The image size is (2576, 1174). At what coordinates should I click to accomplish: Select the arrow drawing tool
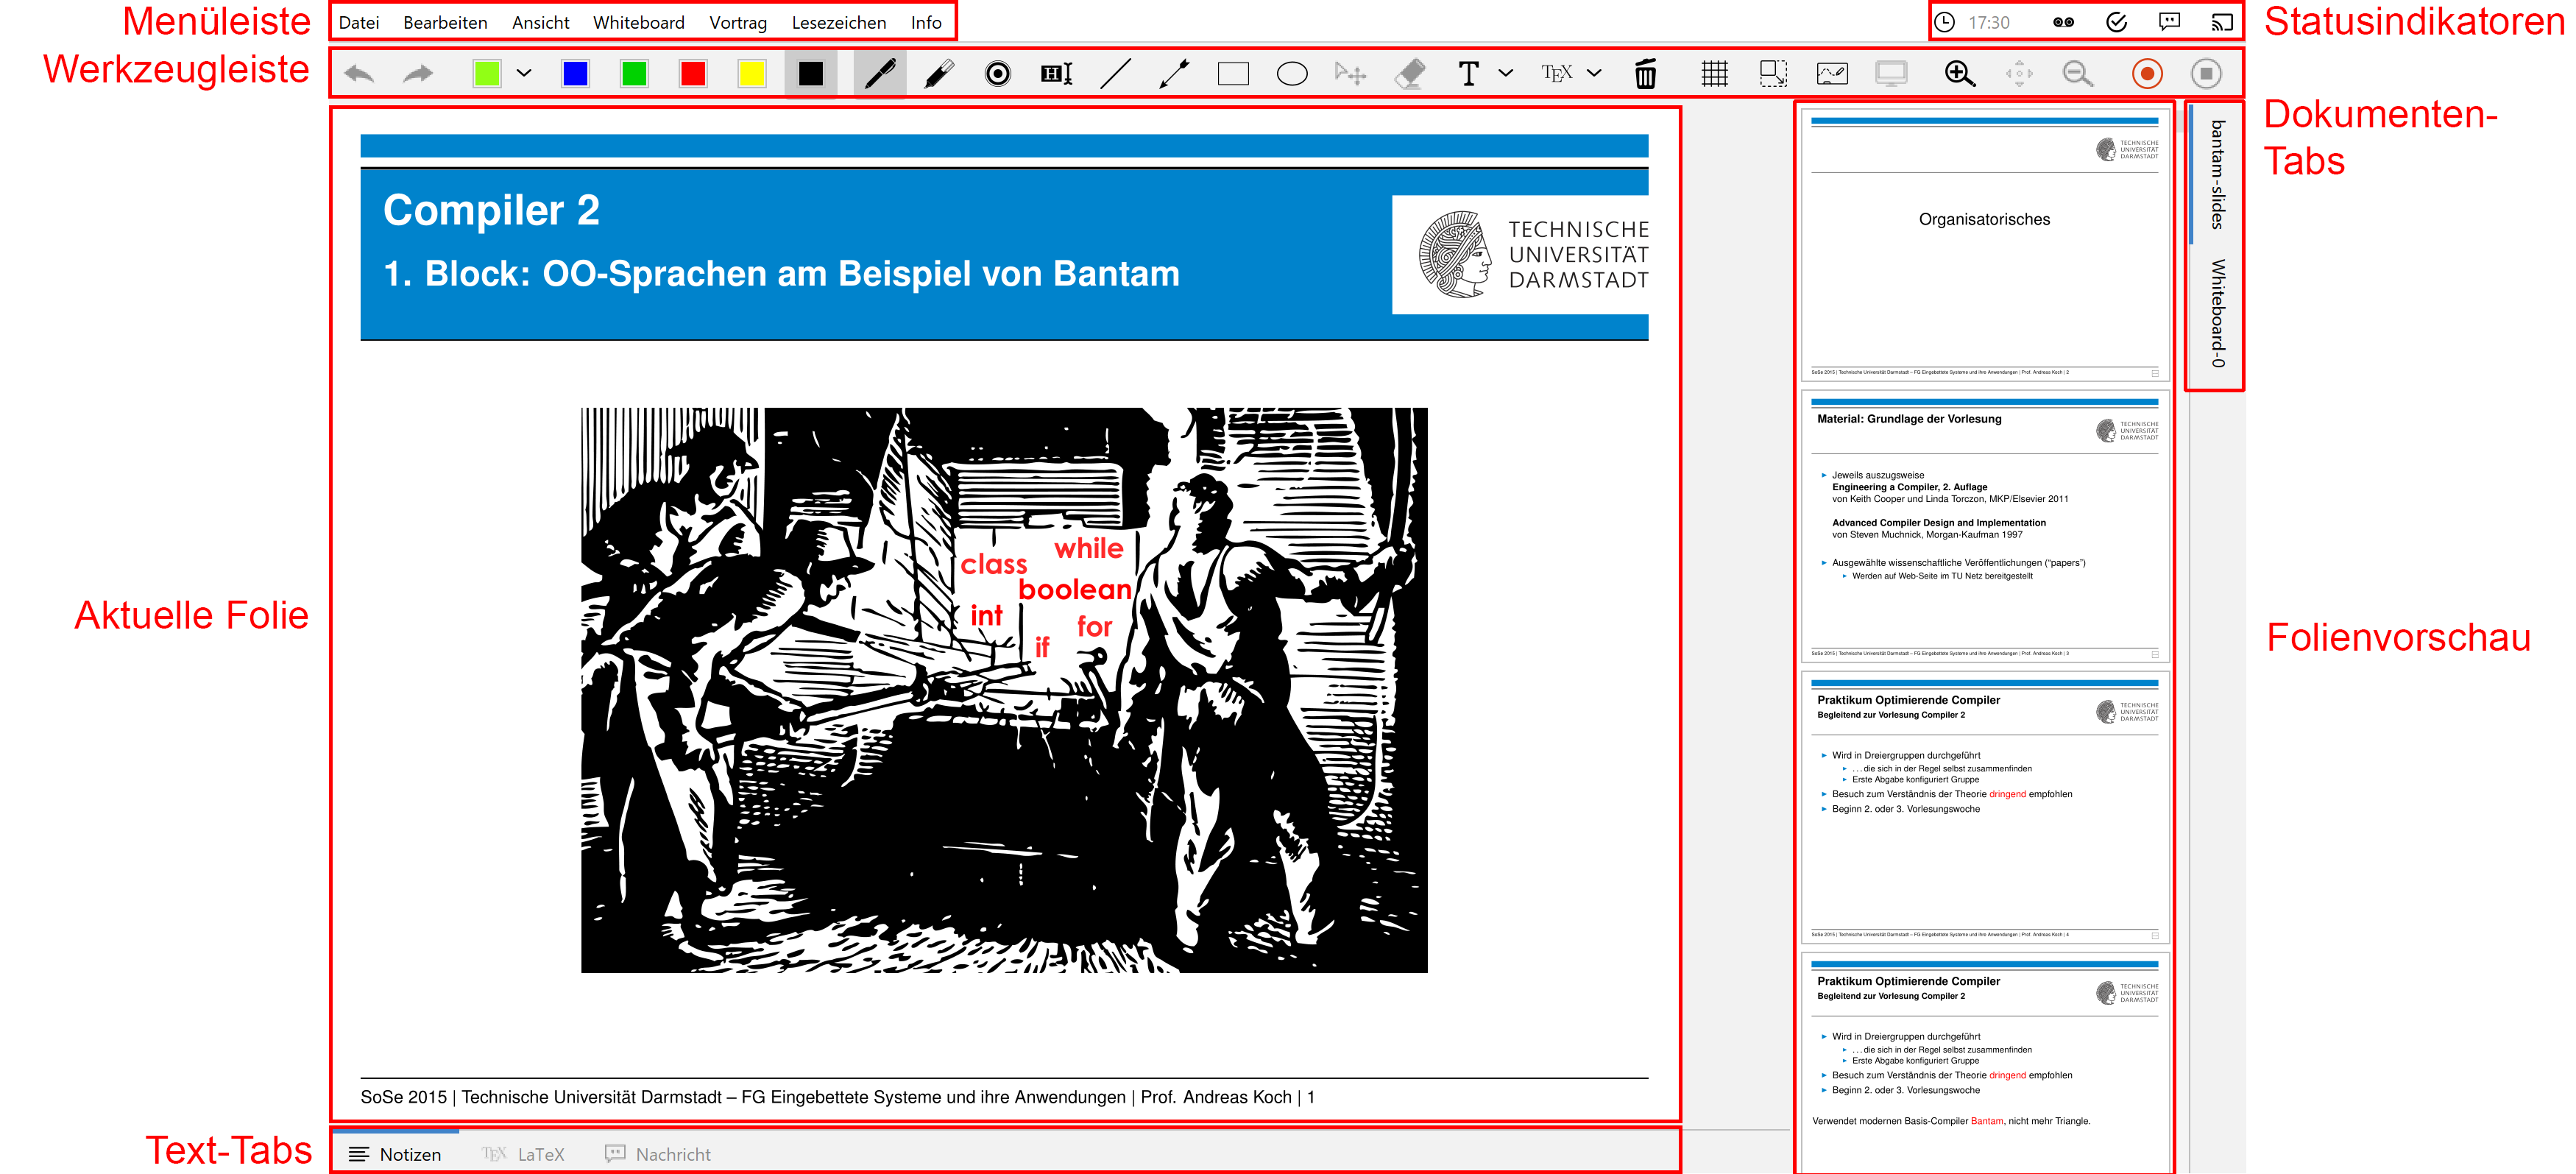[x=1174, y=73]
